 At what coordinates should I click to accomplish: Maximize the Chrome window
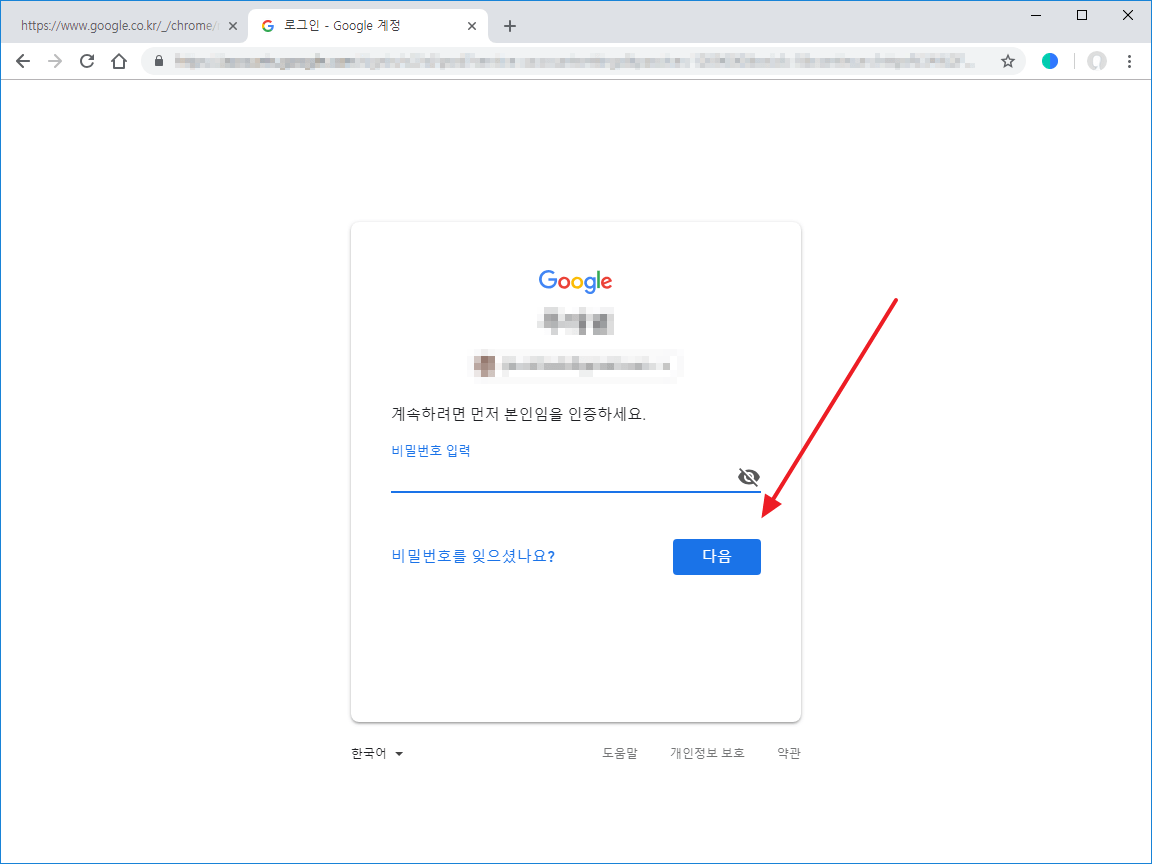1081,15
